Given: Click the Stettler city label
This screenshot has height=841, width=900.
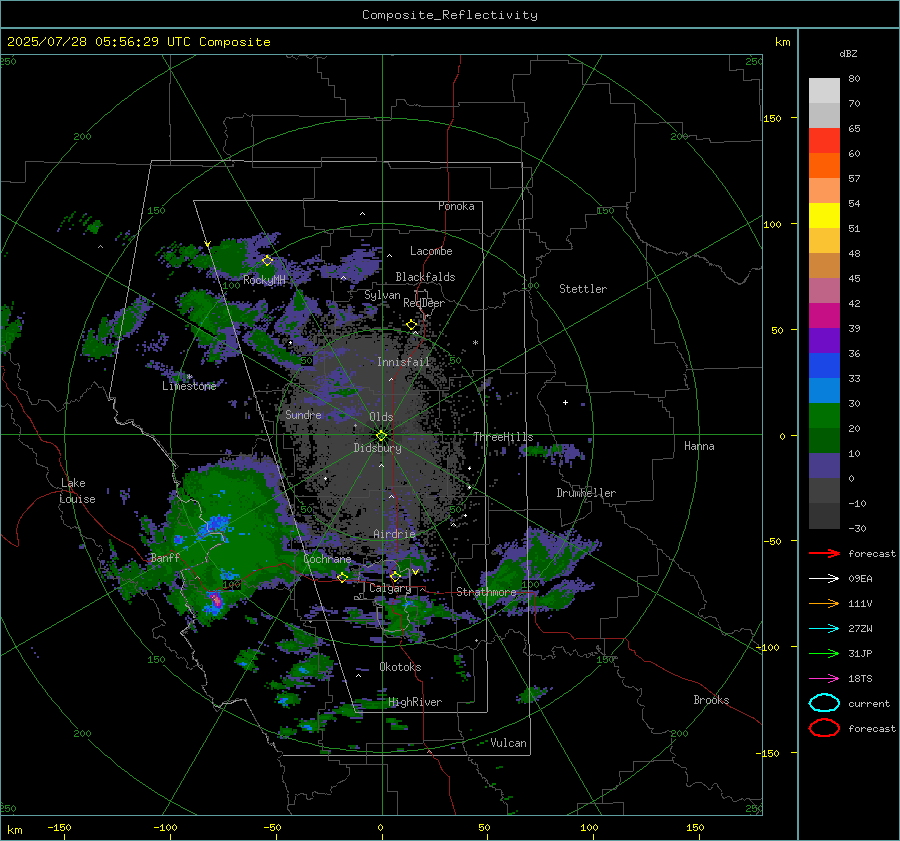Looking at the screenshot, I should [583, 289].
